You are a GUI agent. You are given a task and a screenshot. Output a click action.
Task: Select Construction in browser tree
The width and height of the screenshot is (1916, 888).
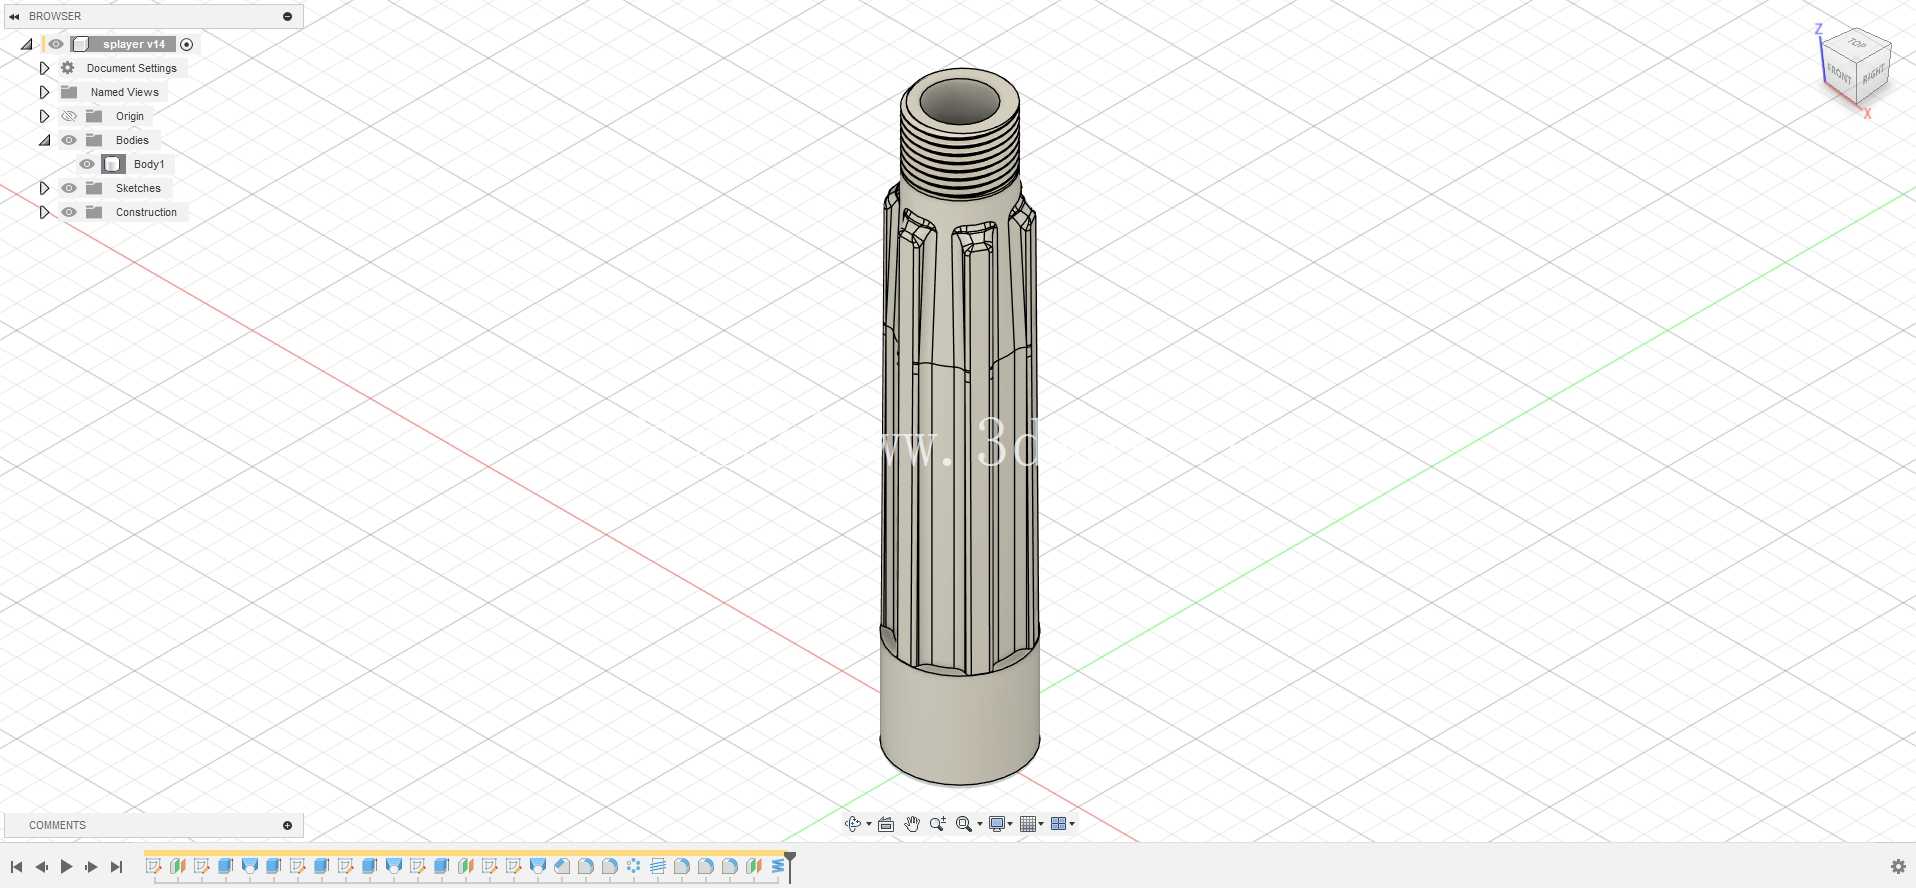(146, 212)
